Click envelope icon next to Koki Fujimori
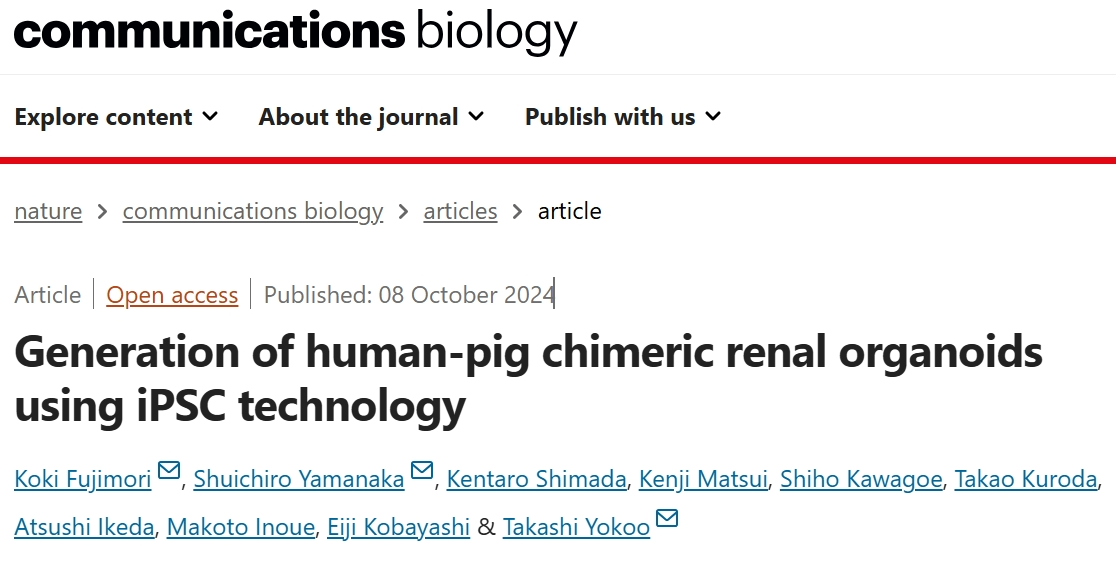This screenshot has height=564, width=1116. click(x=169, y=471)
